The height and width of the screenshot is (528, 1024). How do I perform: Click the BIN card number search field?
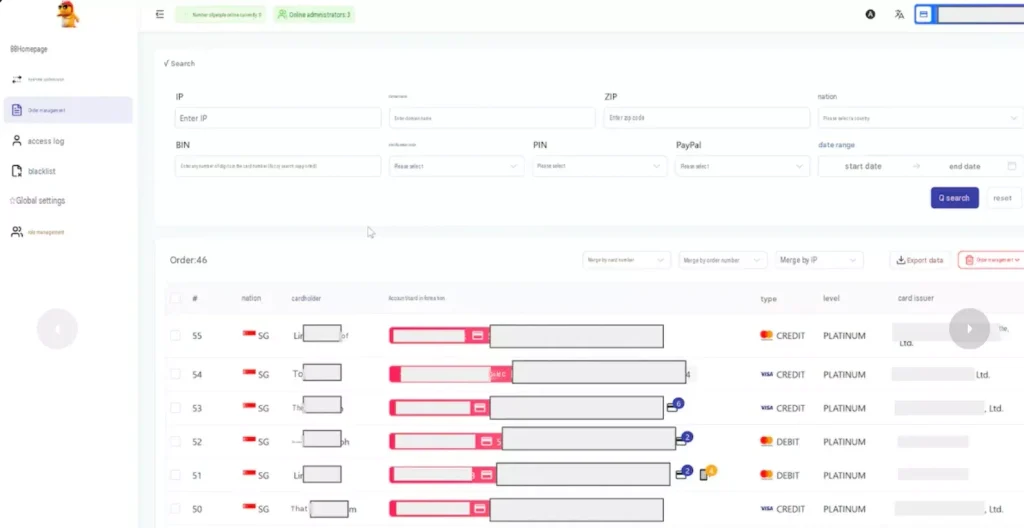coord(278,166)
